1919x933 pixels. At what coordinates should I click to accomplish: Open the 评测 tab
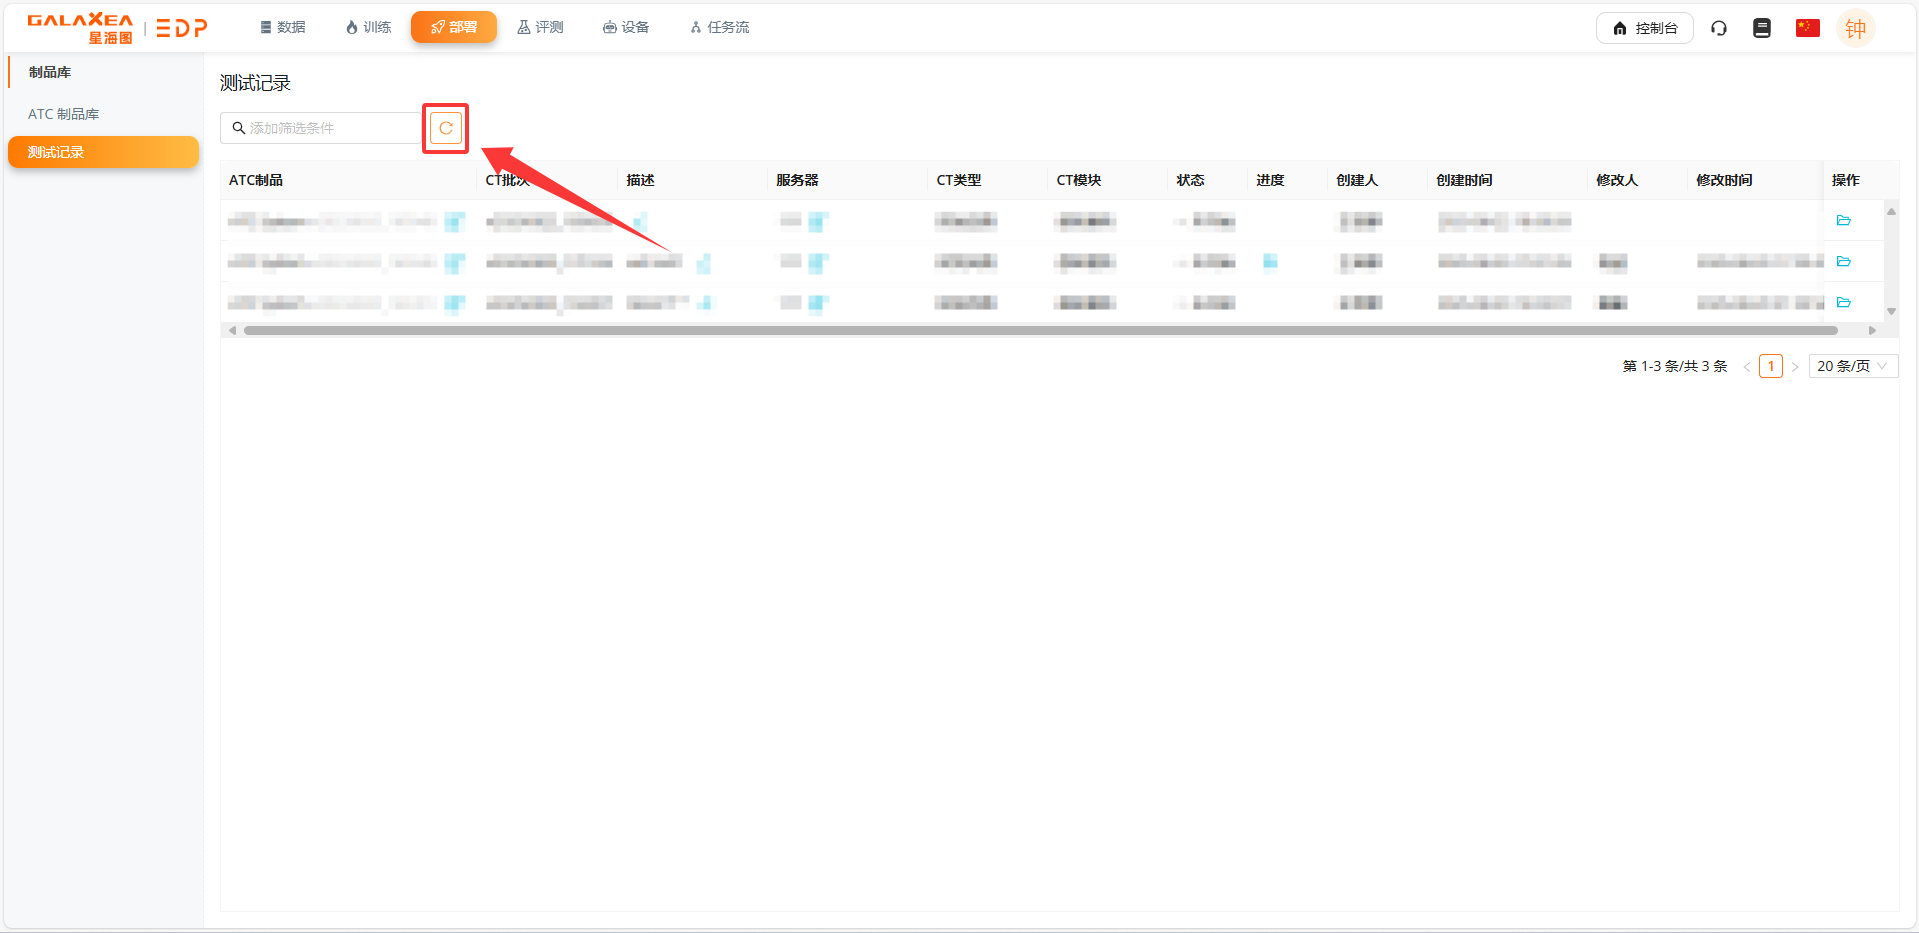tap(540, 27)
